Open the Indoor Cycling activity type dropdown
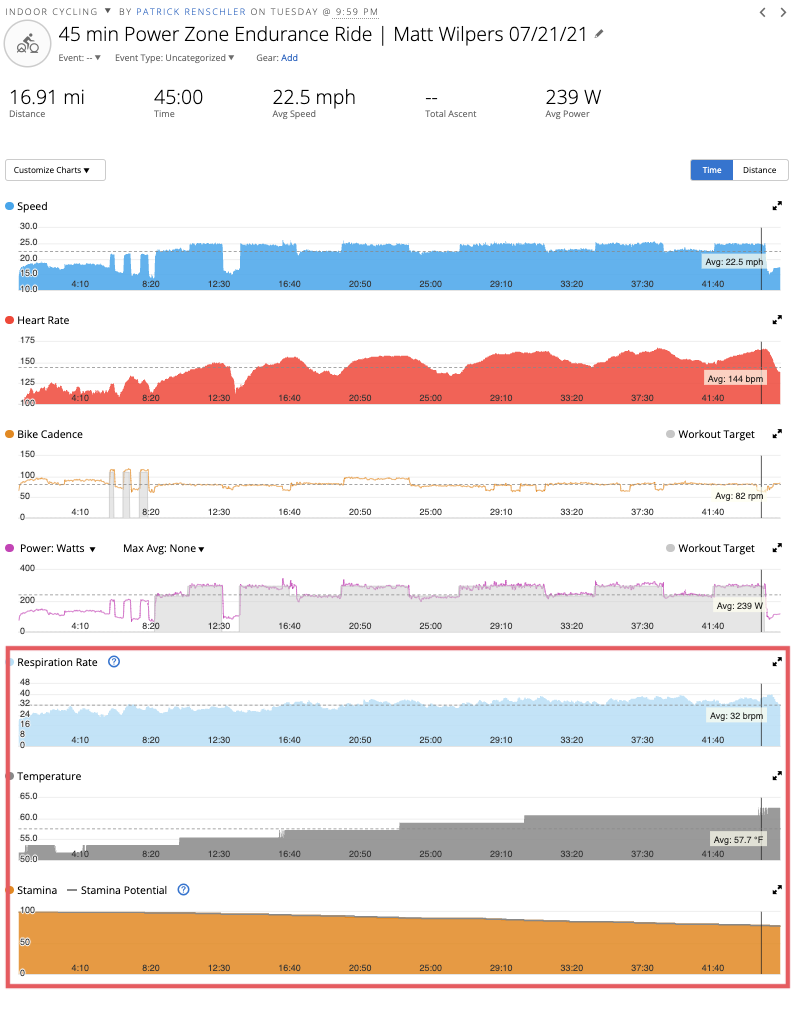This screenshot has width=799, height=1009. [58, 12]
